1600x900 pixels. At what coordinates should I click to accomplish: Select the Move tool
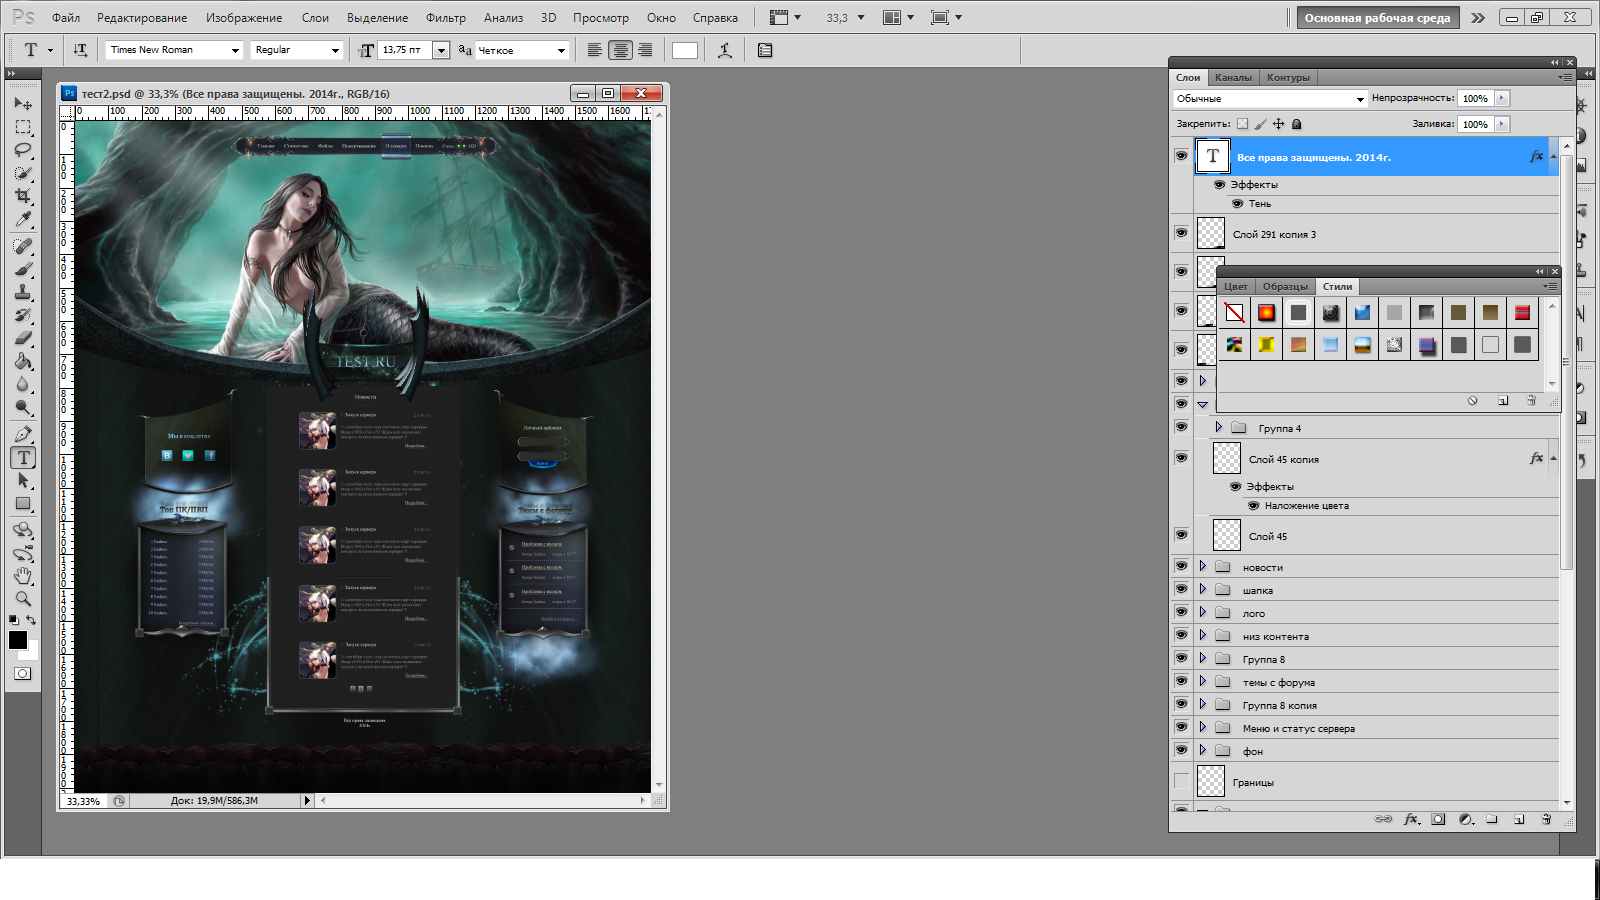click(x=23, y=104)
